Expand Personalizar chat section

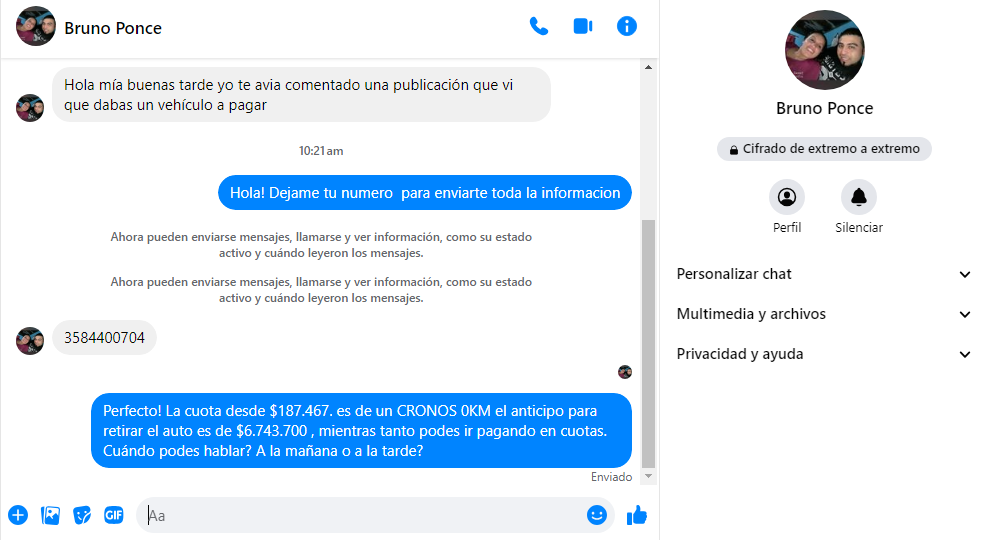(x=824, y=274)
